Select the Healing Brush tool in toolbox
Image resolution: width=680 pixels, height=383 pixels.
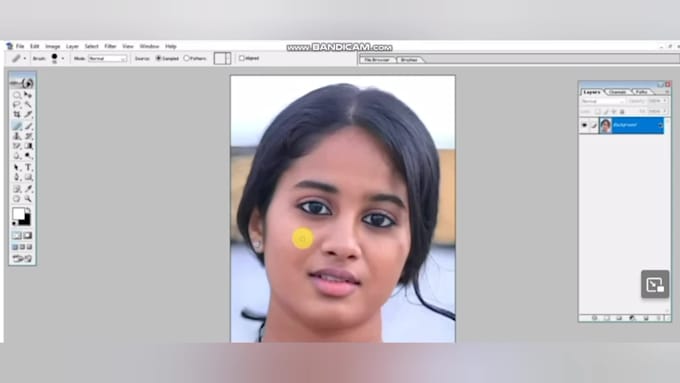pos(17,126)
